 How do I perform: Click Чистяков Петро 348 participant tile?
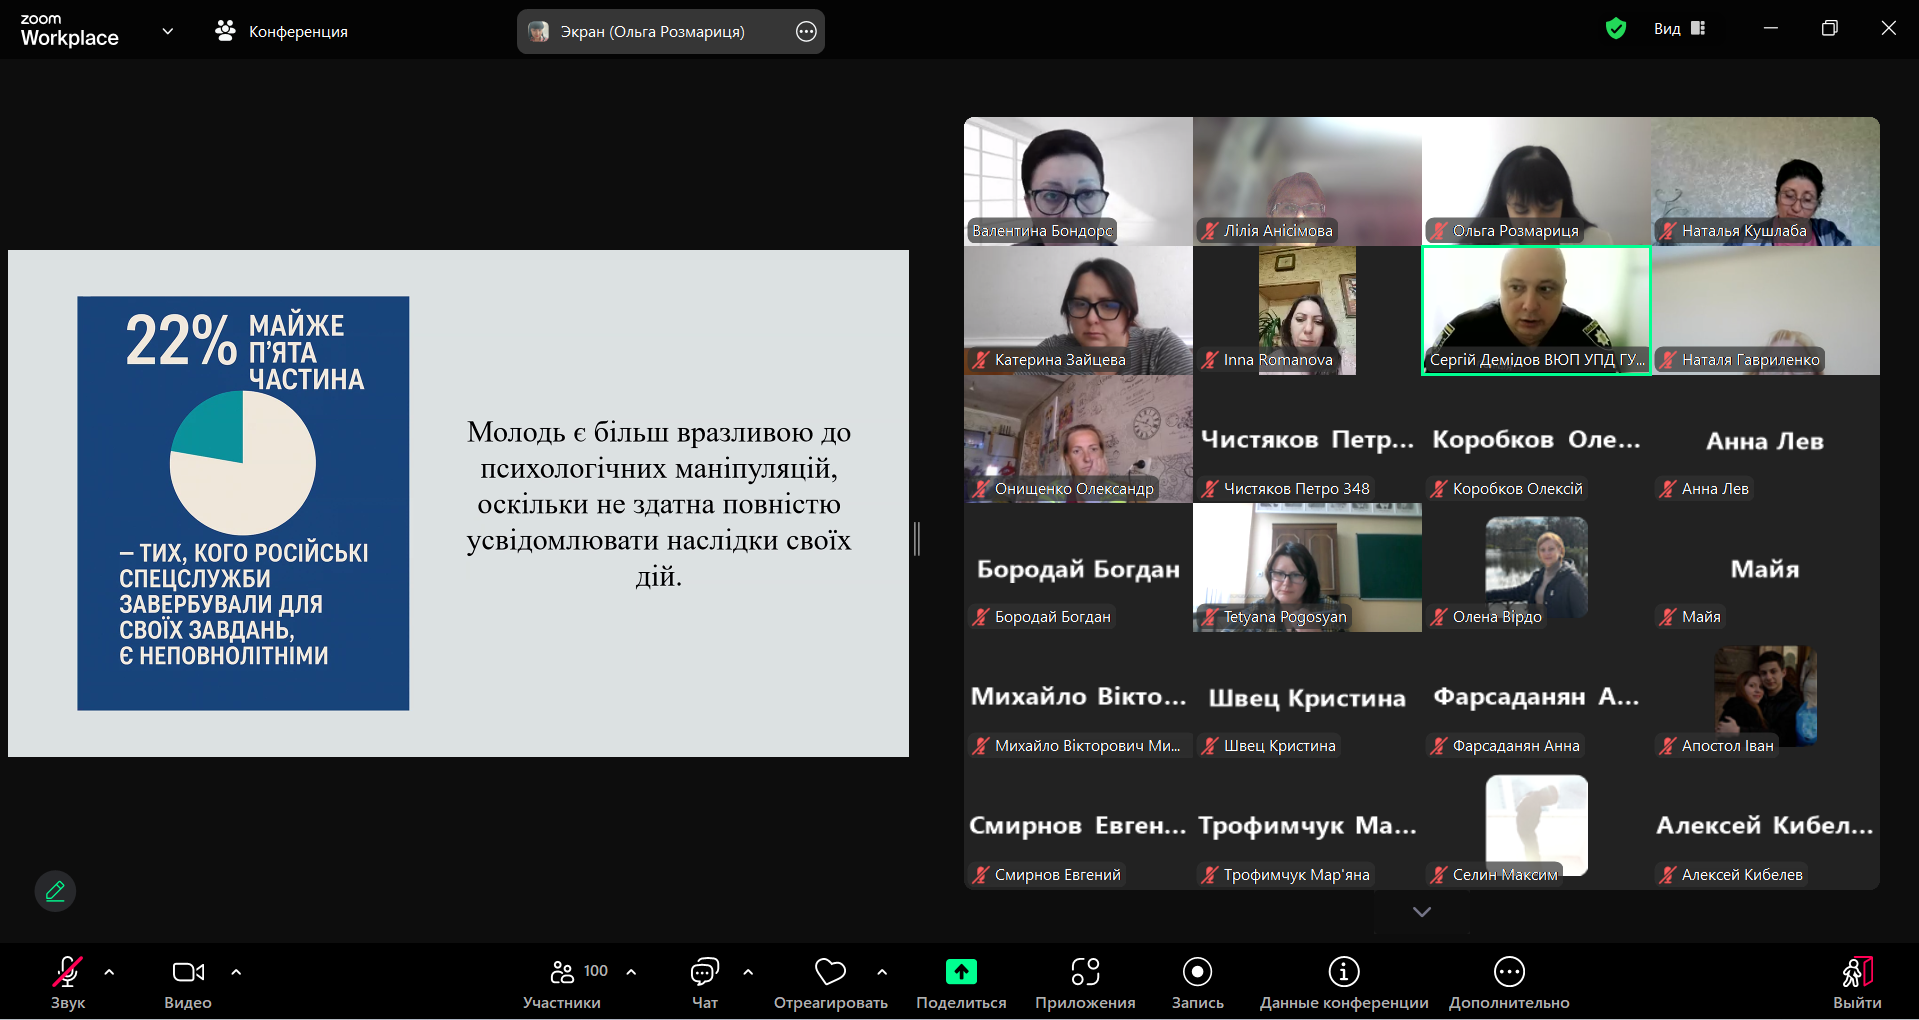click(1307, 439)
